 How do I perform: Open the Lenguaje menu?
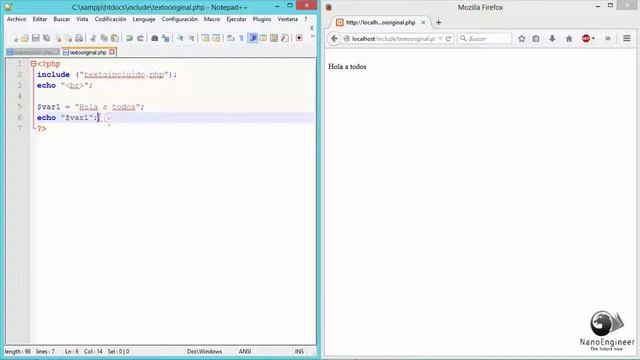click(x=144, y=19)
